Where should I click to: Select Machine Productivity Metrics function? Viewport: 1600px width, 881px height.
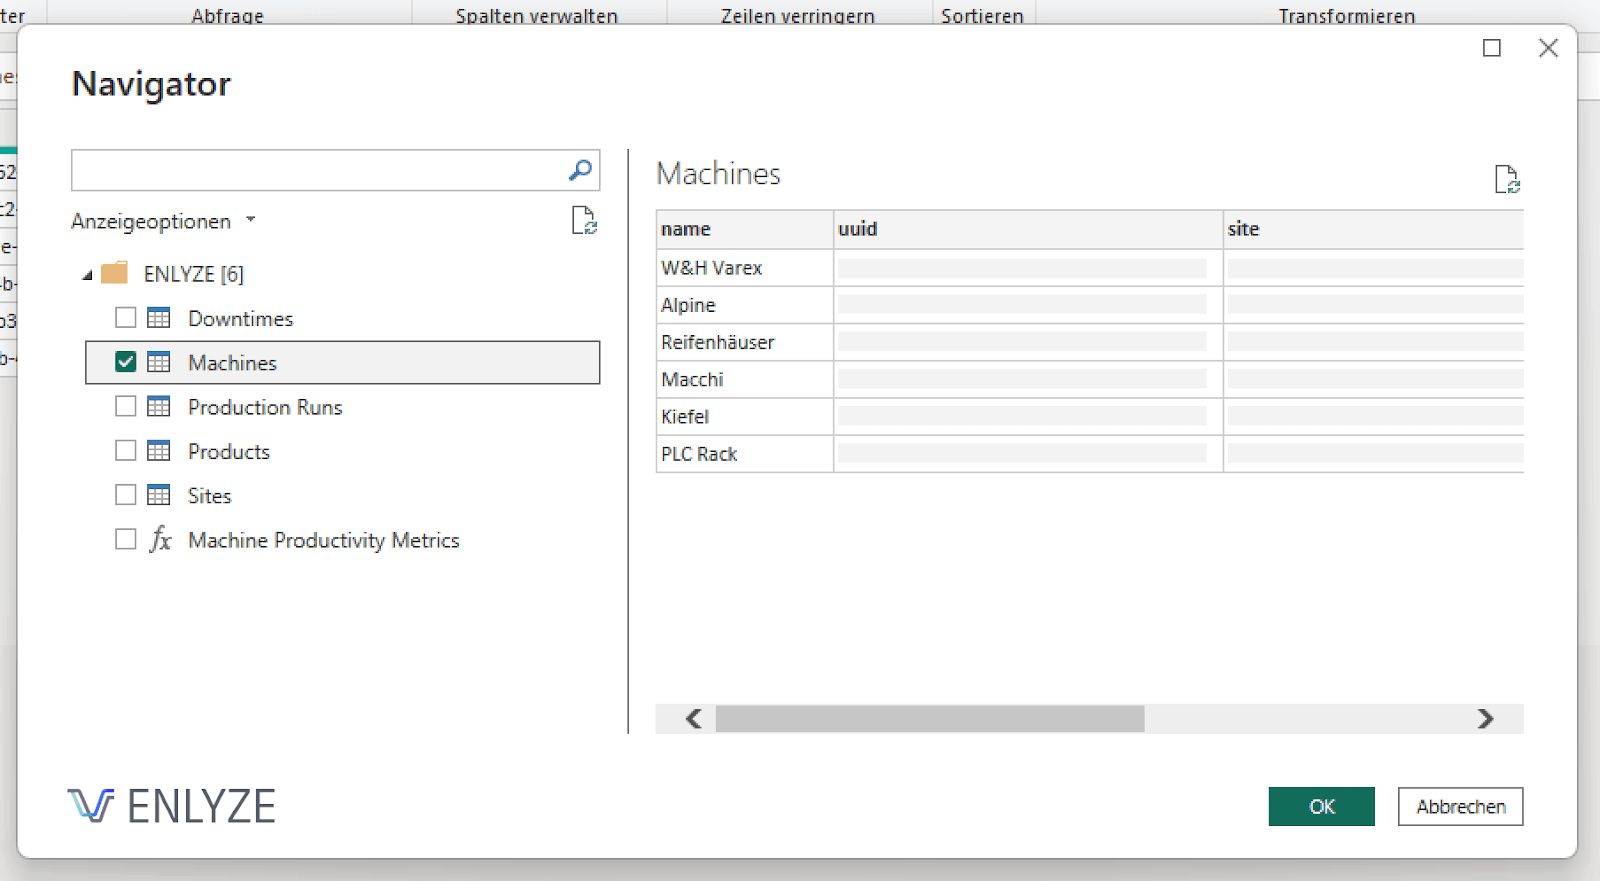(x=323, y=540)
